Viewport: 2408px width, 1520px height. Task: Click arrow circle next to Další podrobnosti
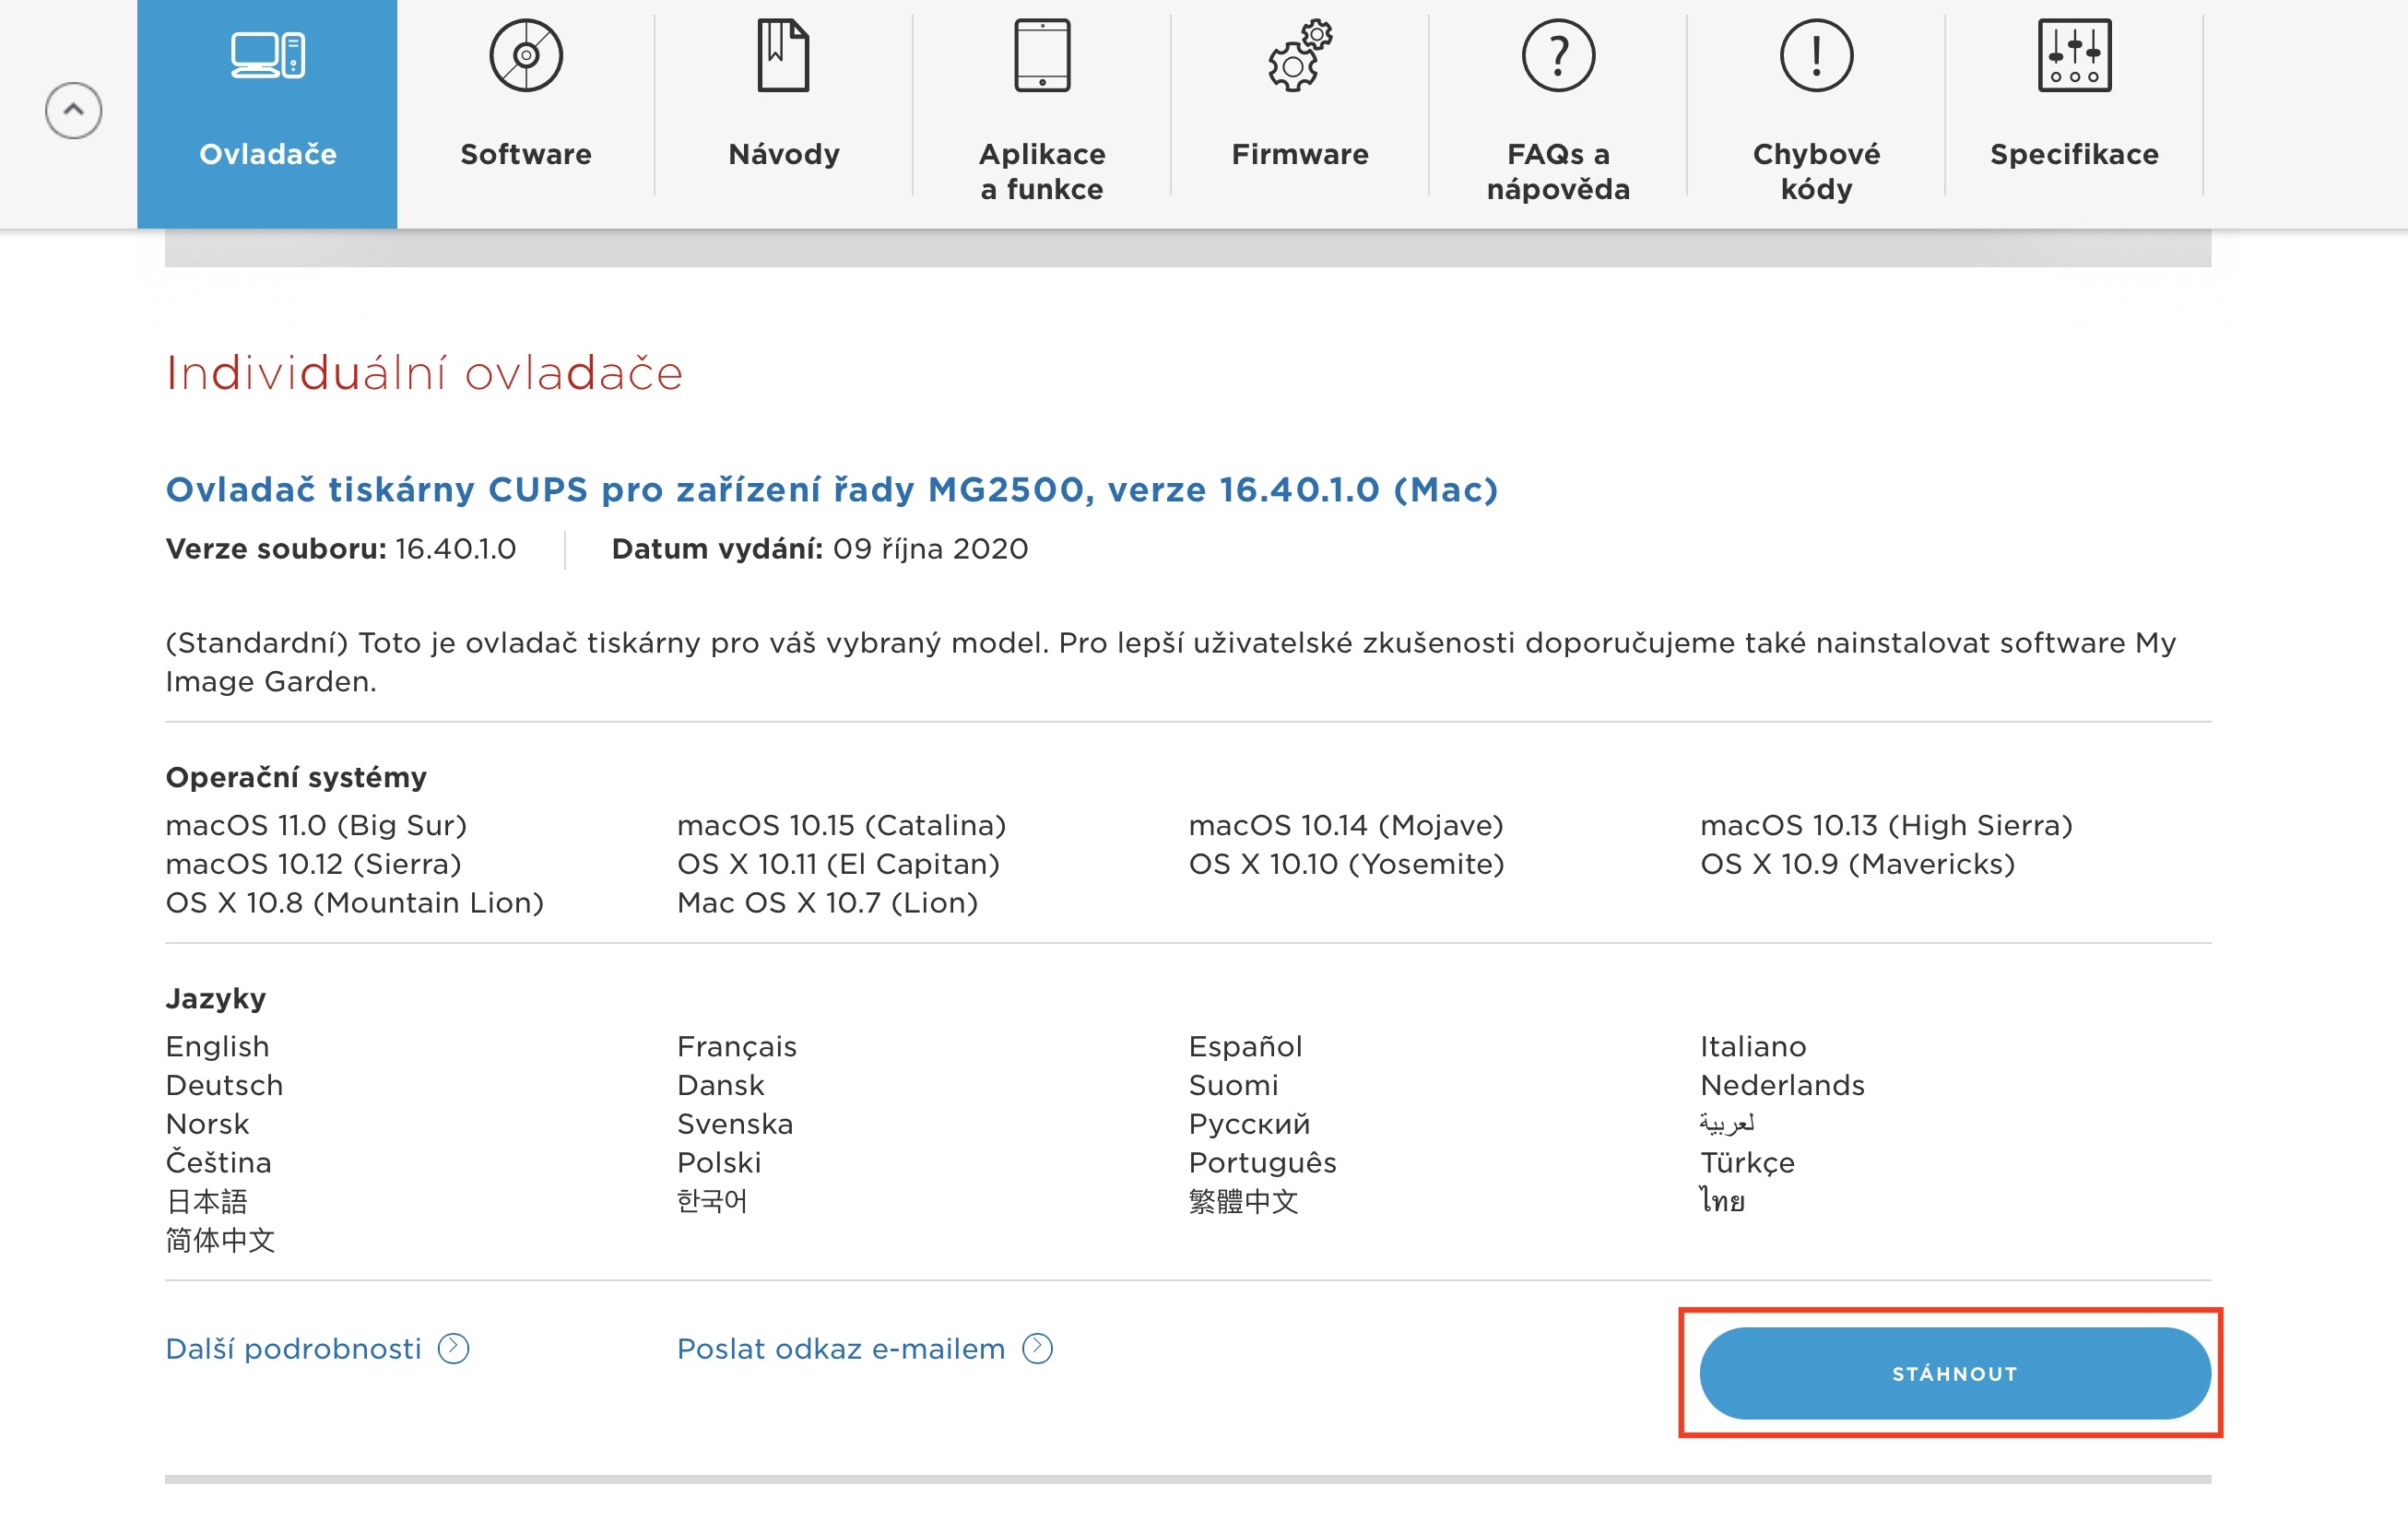(x=453, y=1348)
